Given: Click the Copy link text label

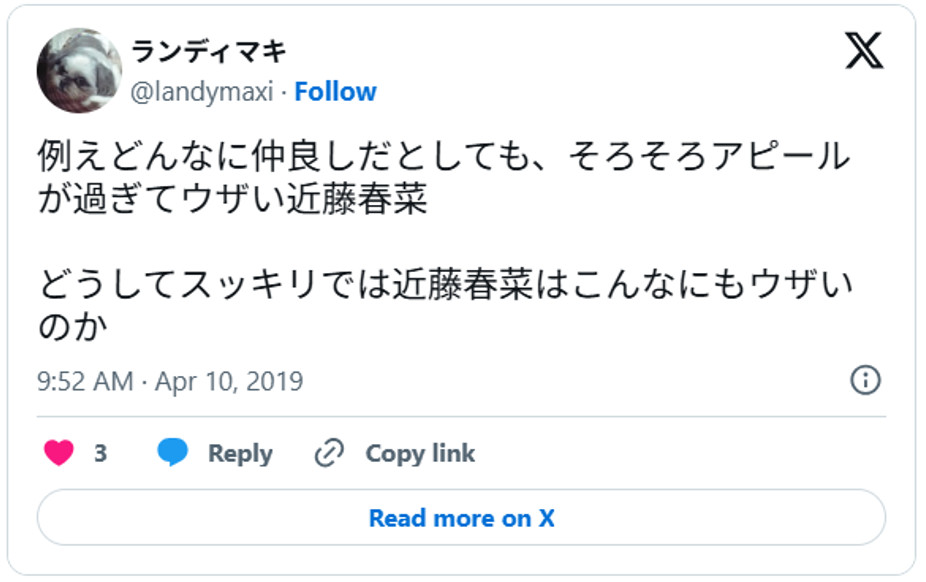Looking at the screenshot, I should (420, 453).
